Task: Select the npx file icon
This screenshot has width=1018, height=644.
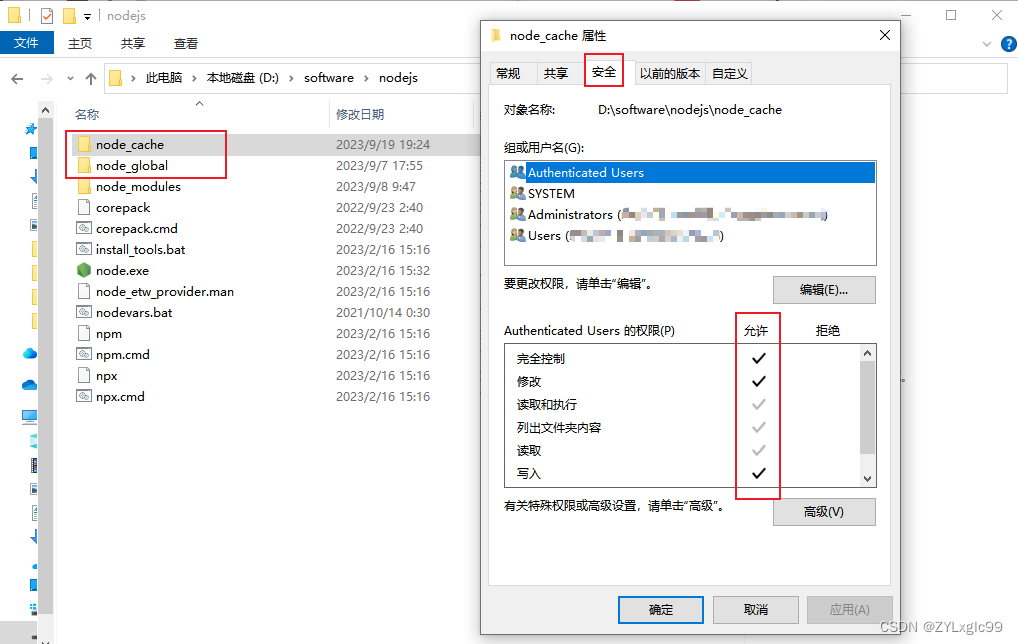Action: [84, 375]
